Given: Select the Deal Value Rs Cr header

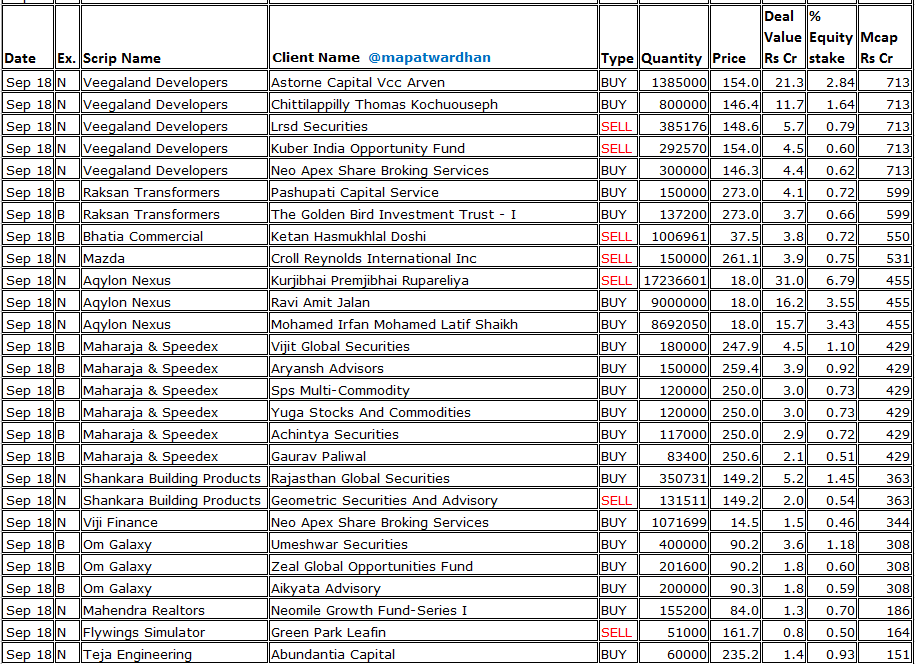Looking at the screenshot, I should point(783,37).
